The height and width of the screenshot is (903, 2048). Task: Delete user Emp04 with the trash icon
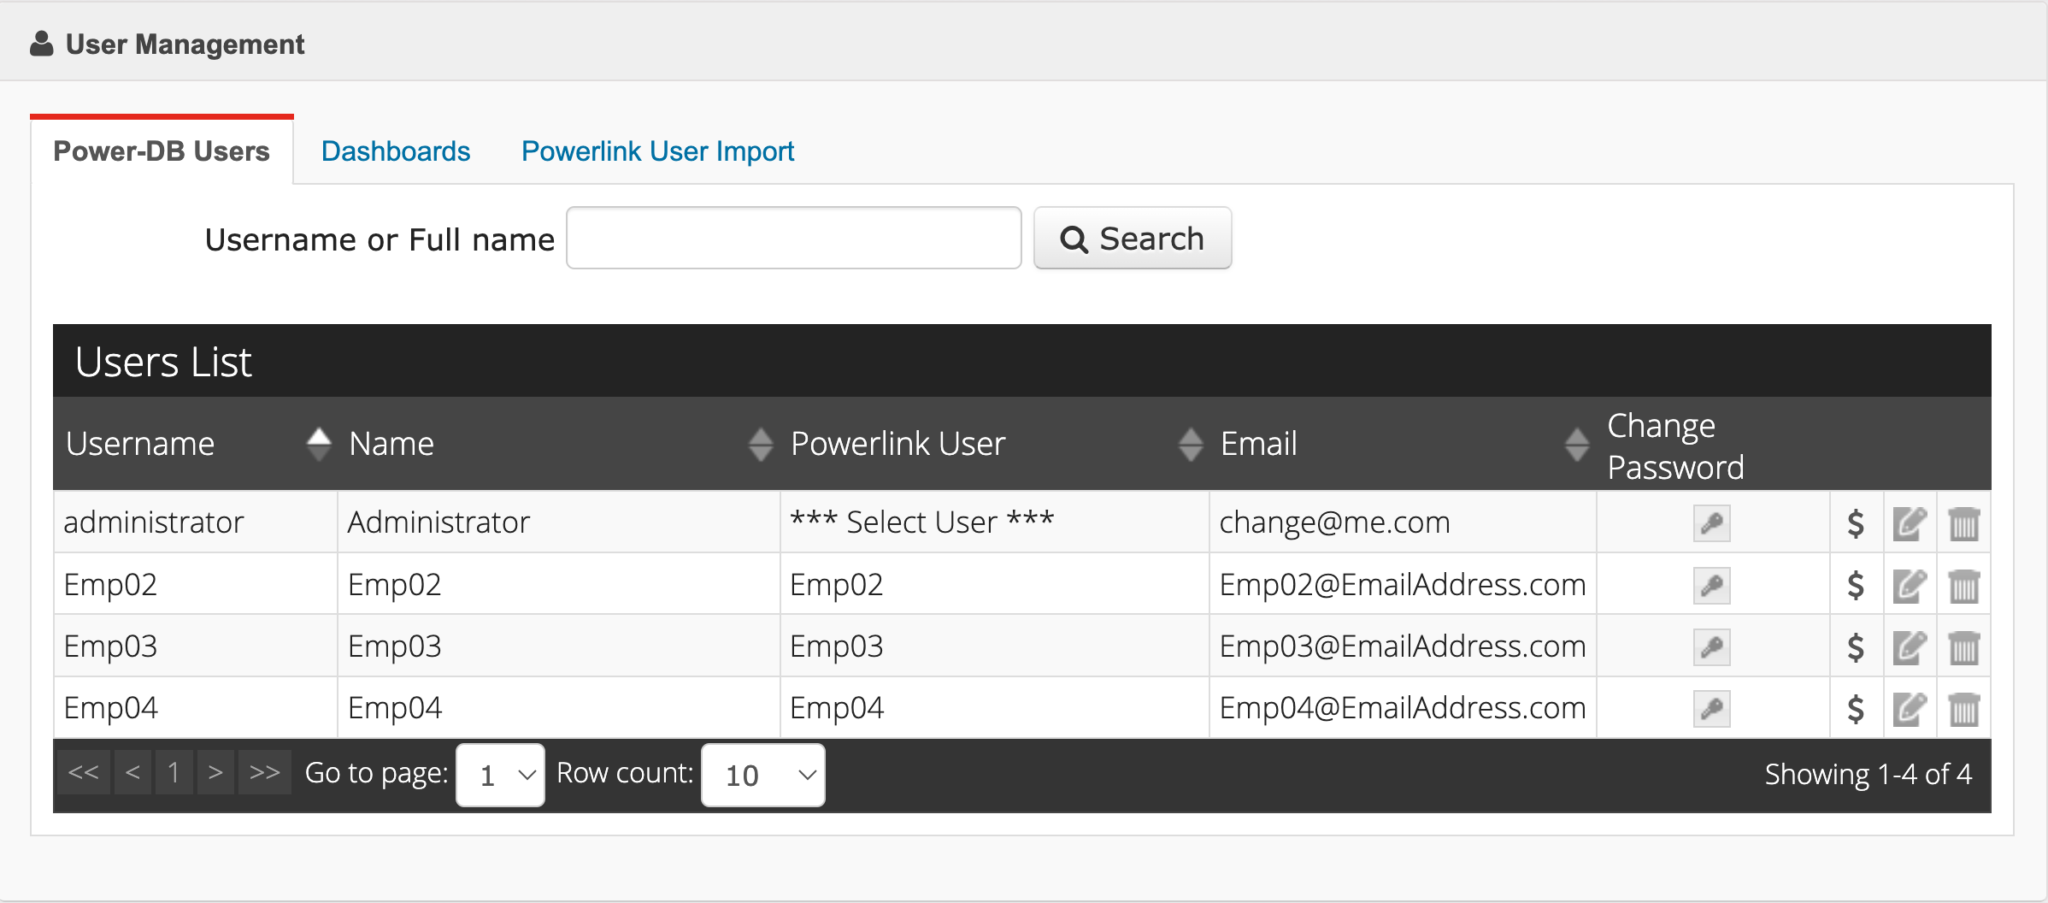coord(1963,710)
